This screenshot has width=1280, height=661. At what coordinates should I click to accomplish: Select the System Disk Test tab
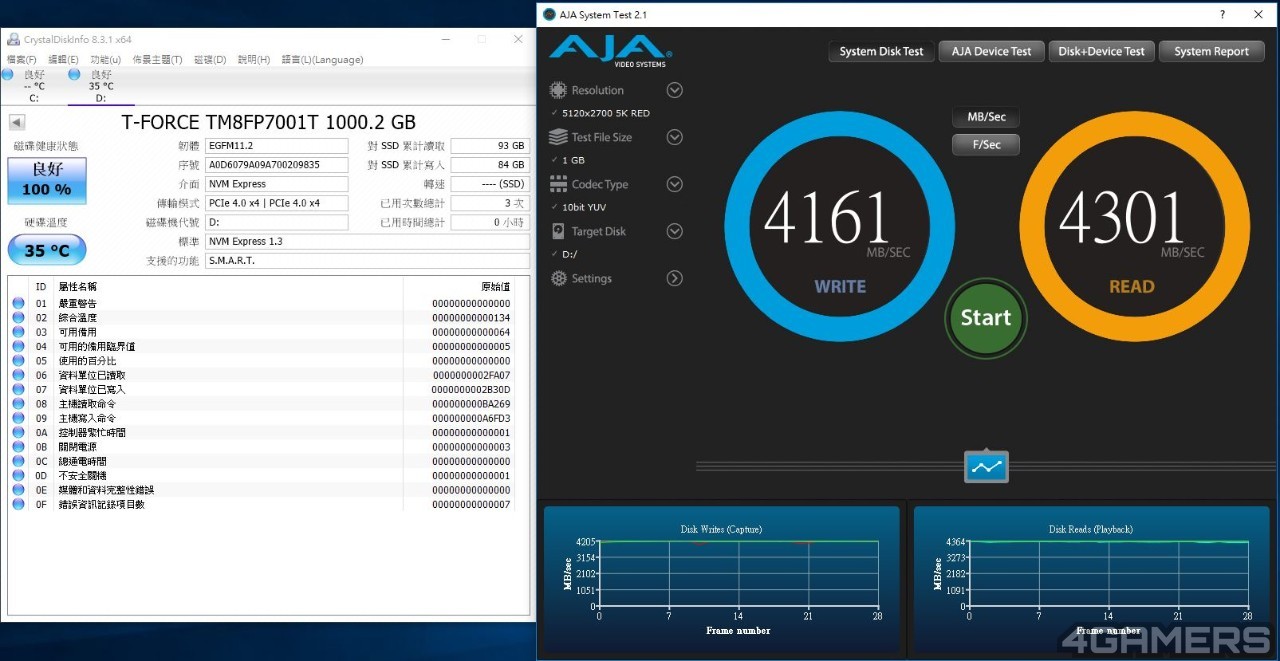coord(881,51)
